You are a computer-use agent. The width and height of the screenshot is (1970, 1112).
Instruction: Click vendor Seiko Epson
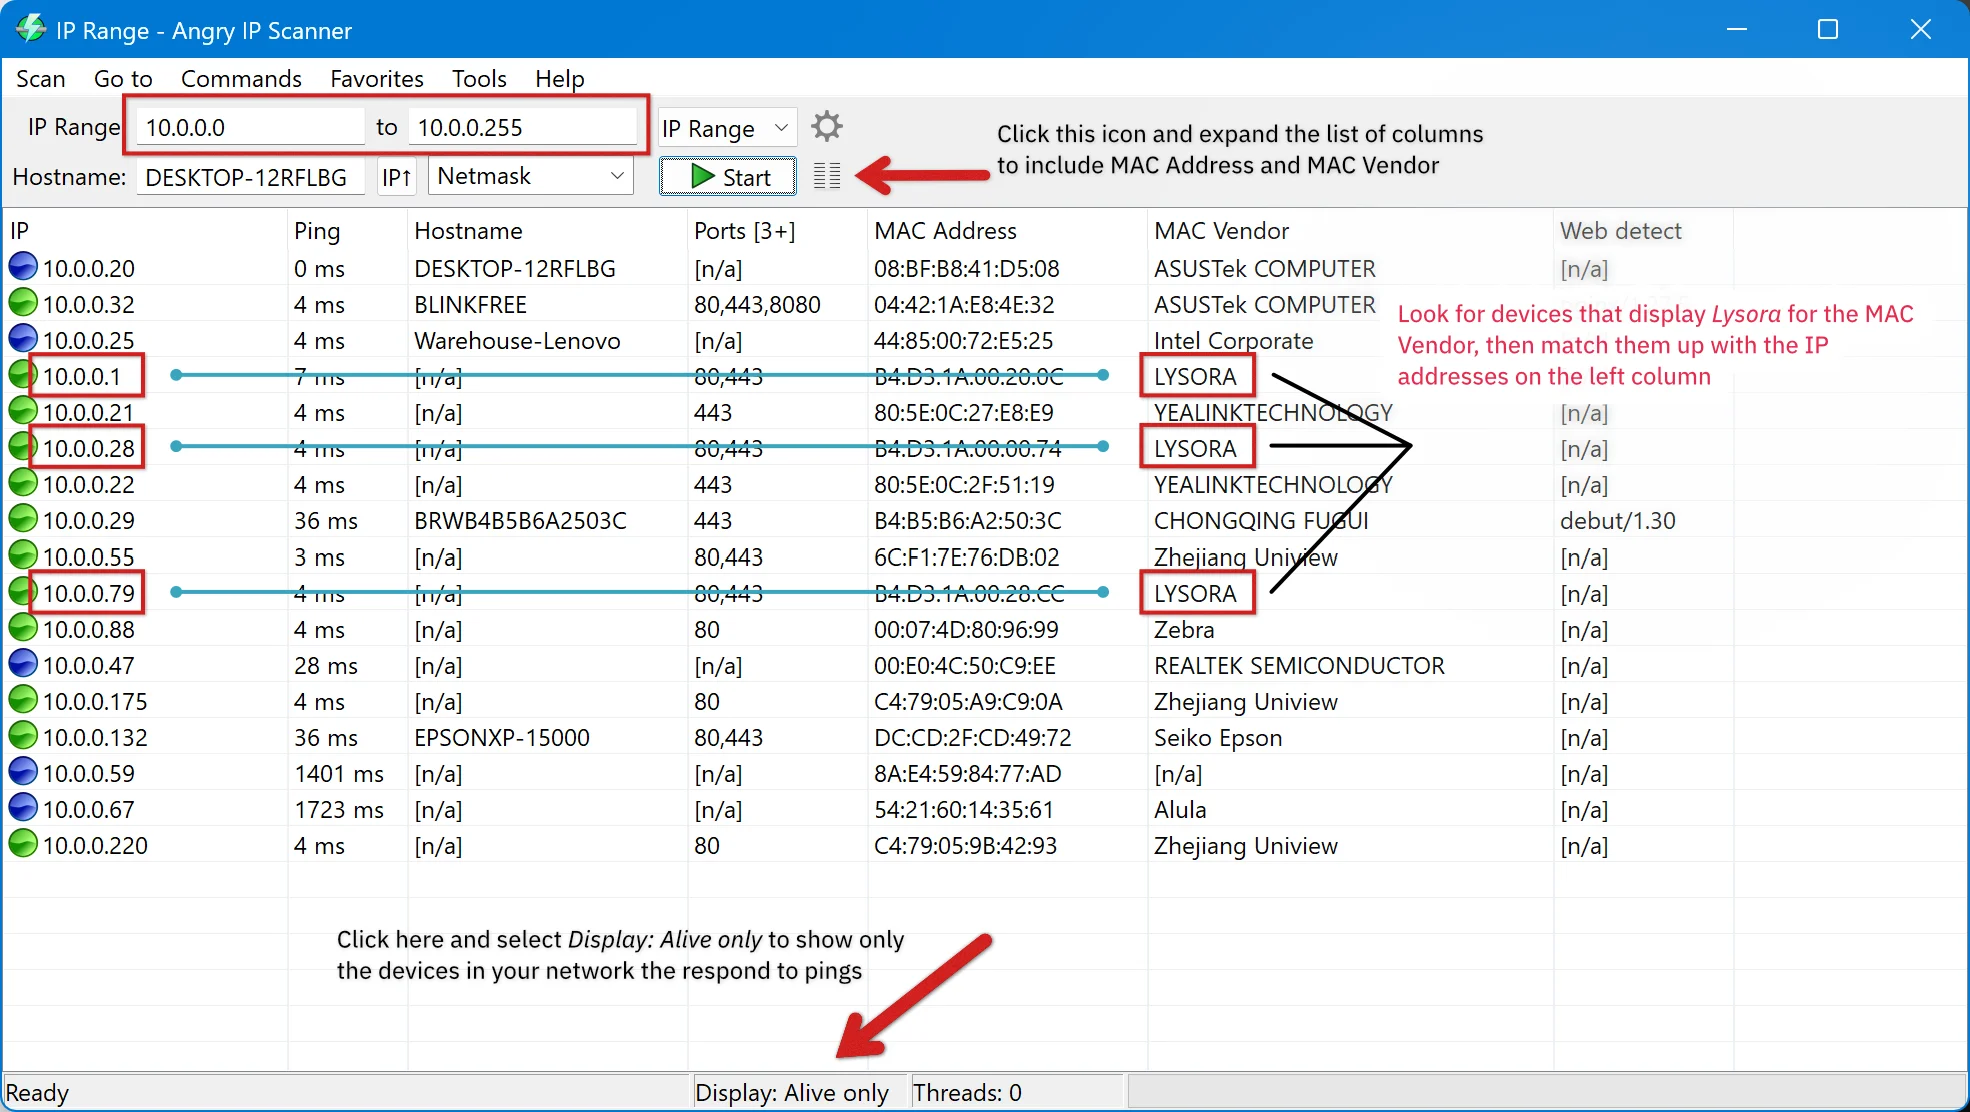tap(1218, 737)
